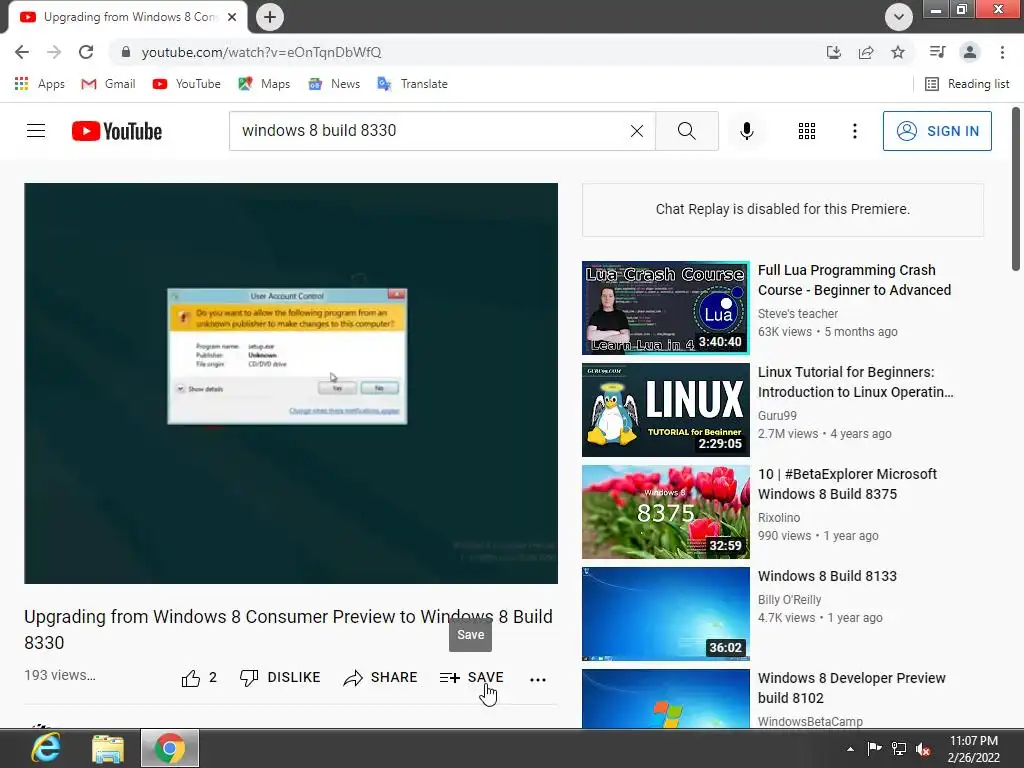Open the Windows 8 Build 8375 thumbnail
Viewport: 1024px width, 768px height.
pos(665,511)
